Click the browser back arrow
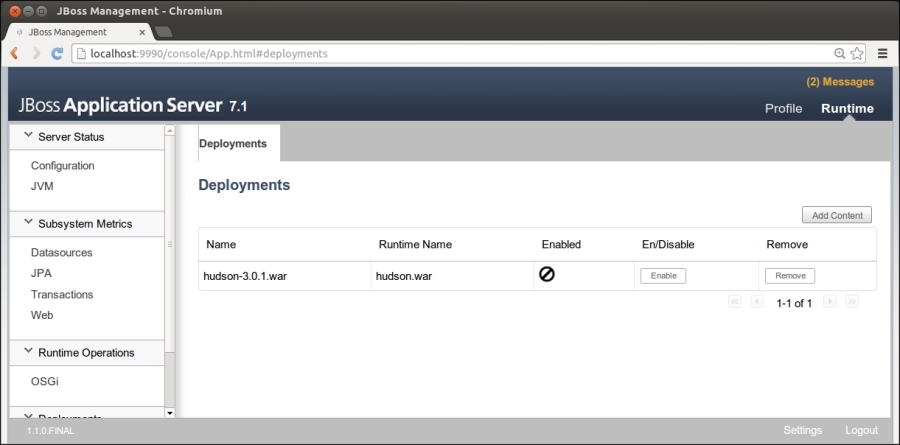The height and width of the screenshot is (445, 900). 15,53
